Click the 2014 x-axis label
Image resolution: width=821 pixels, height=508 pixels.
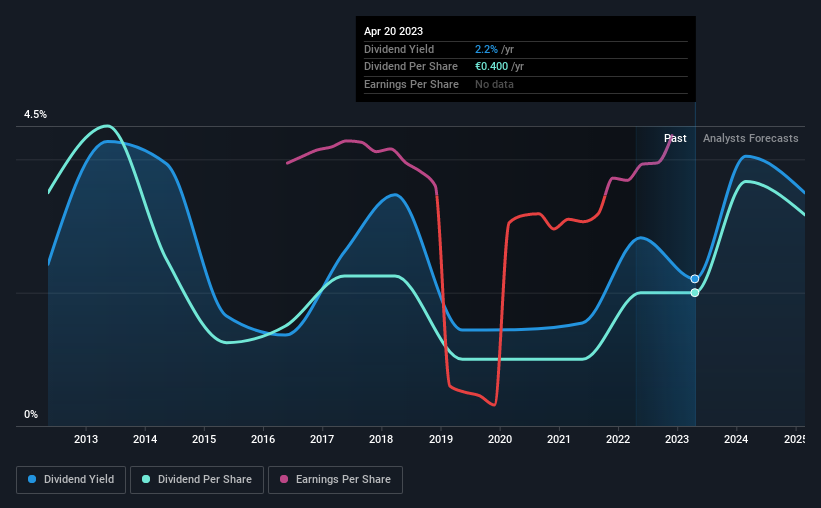pos(145,439)
